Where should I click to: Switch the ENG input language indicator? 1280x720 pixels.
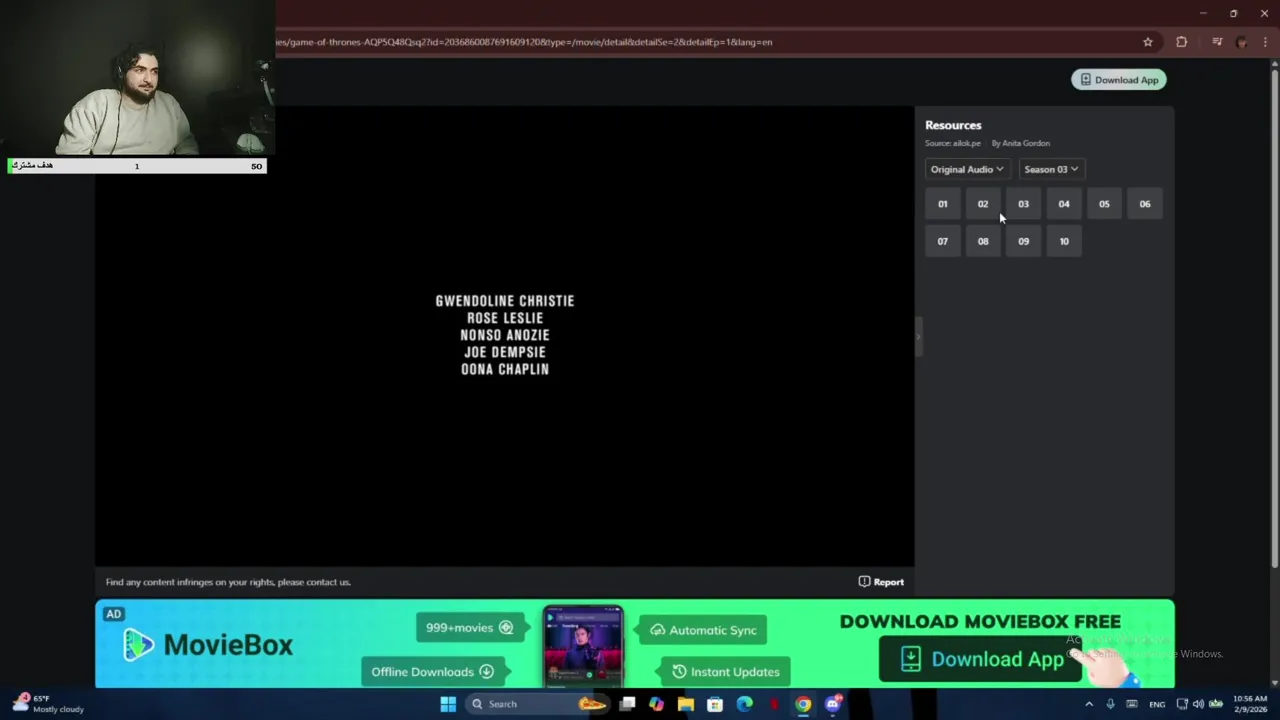[x=1157, y=704]
